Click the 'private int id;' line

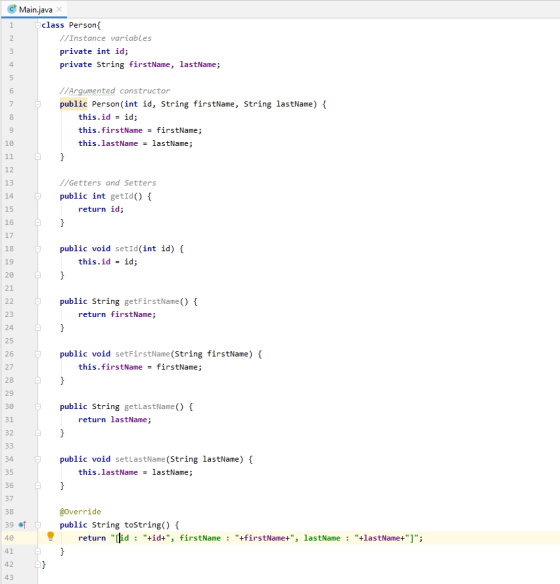pos(94,51)
